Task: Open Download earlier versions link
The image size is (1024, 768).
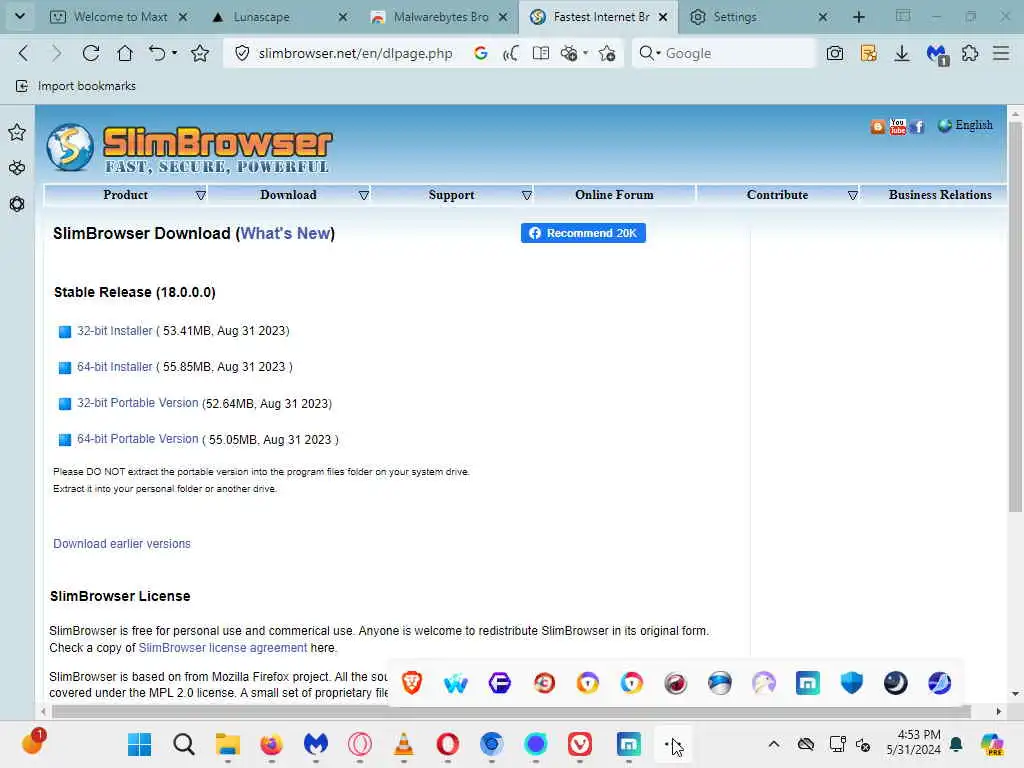Action: pyautogui.click(x=121, y=543)
